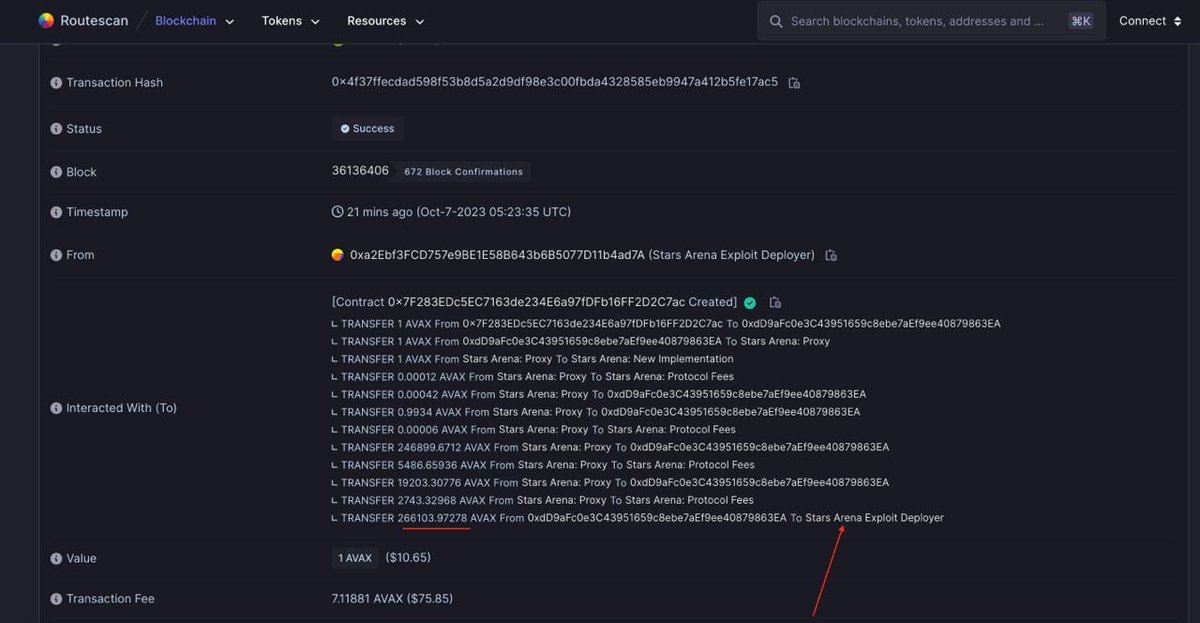Click the ⌘K shortcut badge
1200x623 pixels.
[1080, 21]
